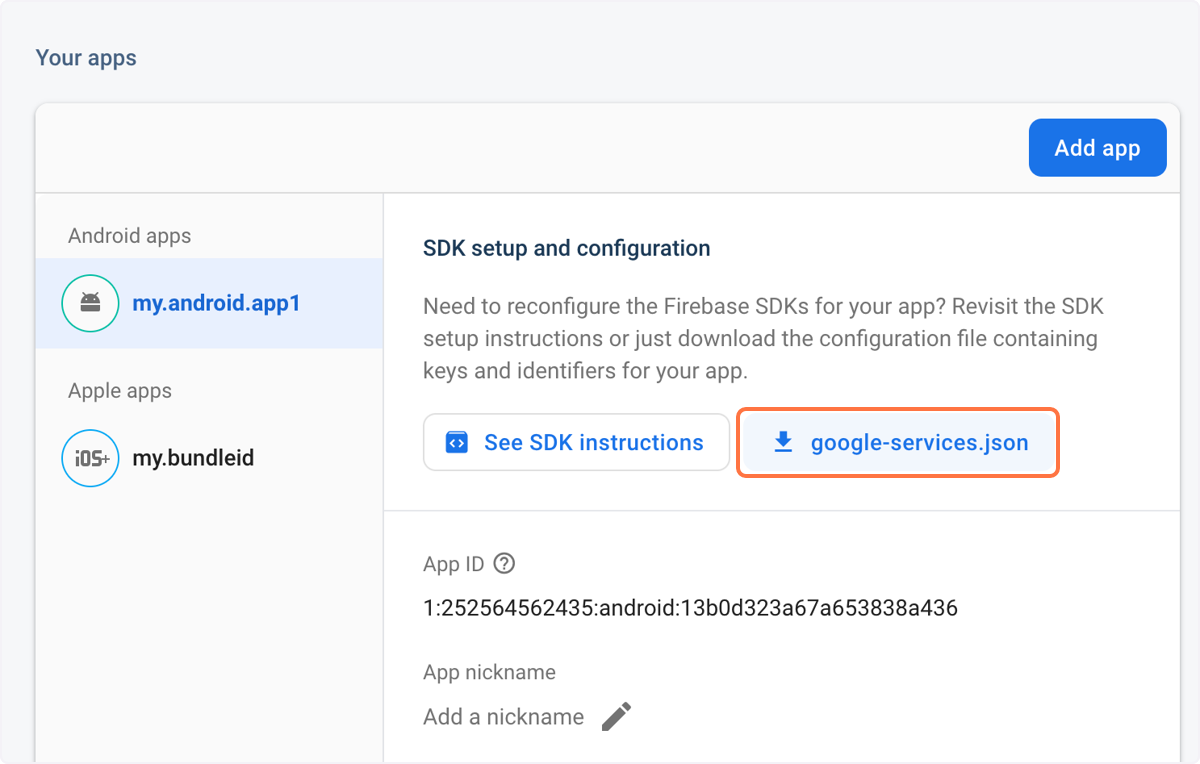Viewport: 1200px width, 764px height.
Task: Click the iOS+ app icon
Action: point(90,458)
